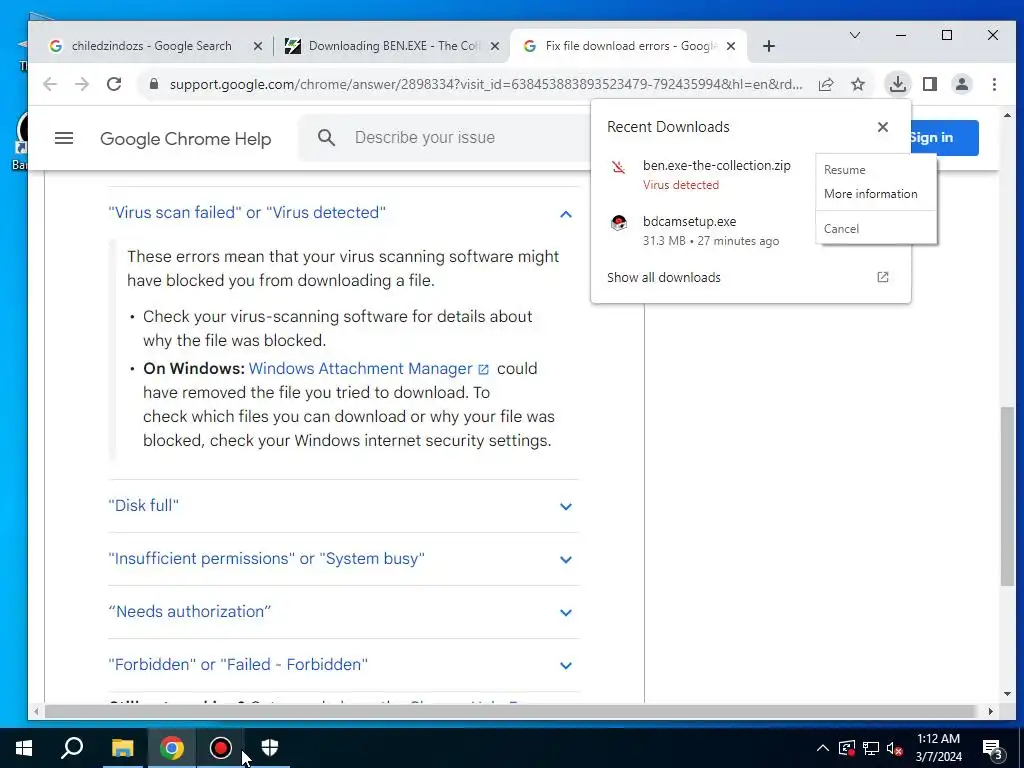Click the bdcamsetup.exe file icon
1024x768 pixels.
(x=618, y=223)
